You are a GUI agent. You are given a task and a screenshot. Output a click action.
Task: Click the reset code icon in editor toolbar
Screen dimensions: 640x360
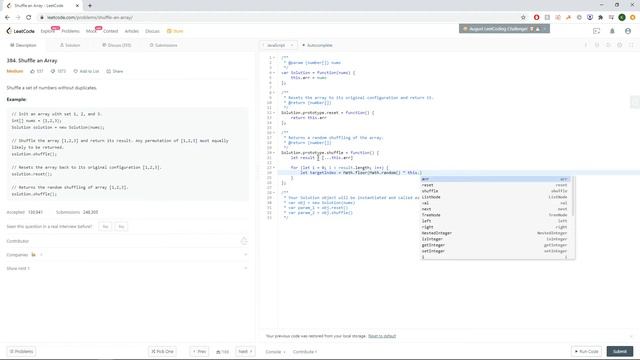(608, 45)
